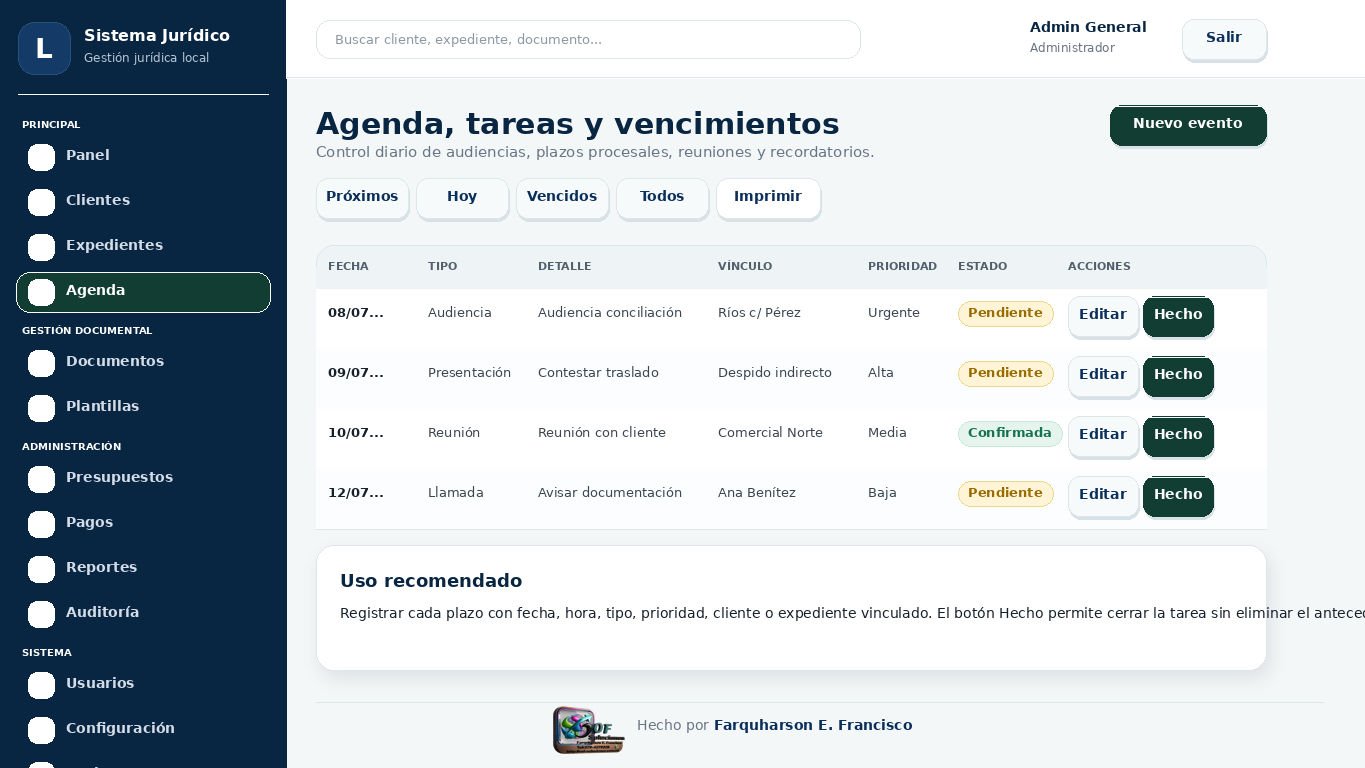
Task: Navigate to Pagos
Action: coord(143,523)
